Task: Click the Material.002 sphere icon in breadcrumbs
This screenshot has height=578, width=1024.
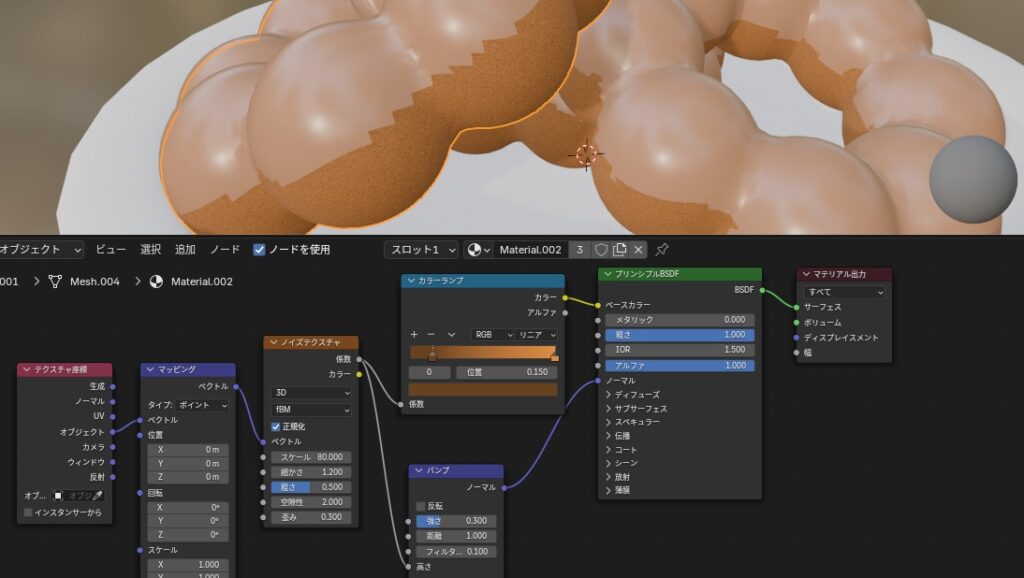Action: 156,281
